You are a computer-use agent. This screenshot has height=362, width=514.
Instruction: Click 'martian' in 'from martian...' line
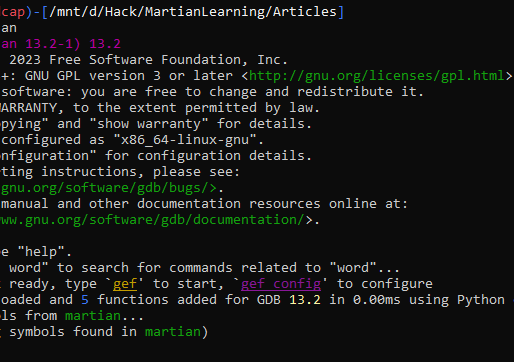93,316
